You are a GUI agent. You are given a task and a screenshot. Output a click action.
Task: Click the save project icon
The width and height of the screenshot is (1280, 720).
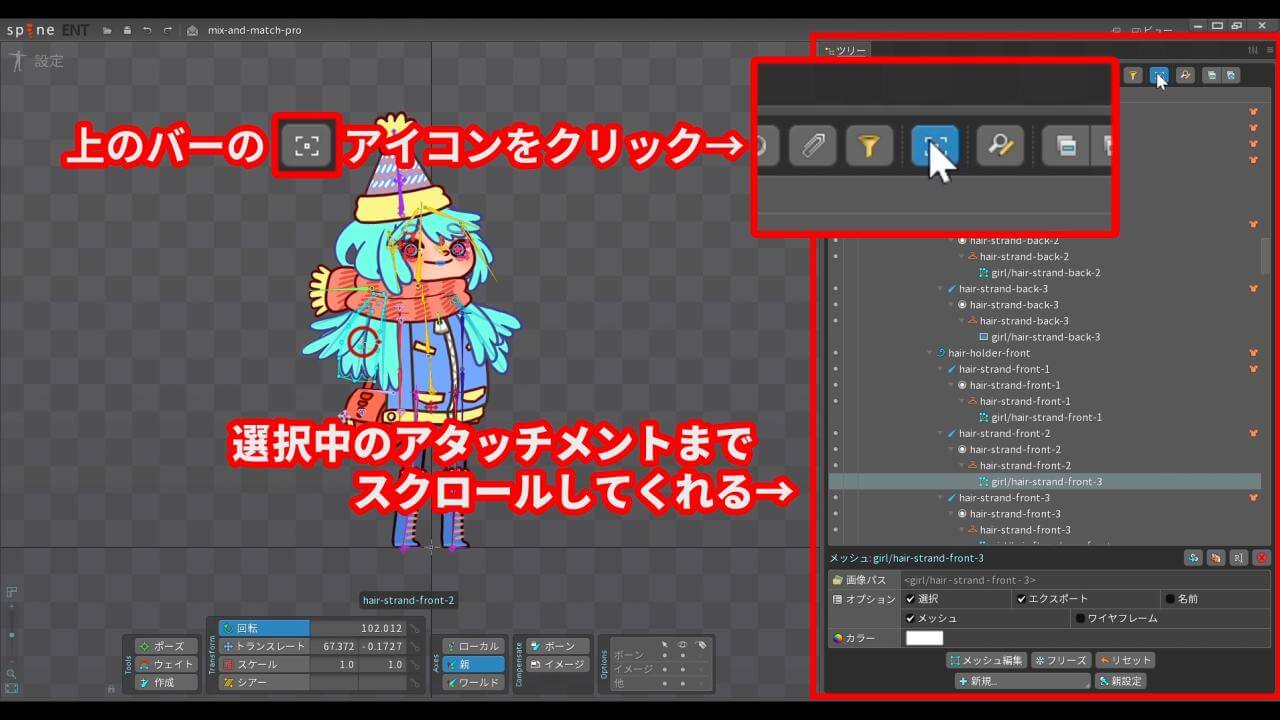tap(127, 30)
